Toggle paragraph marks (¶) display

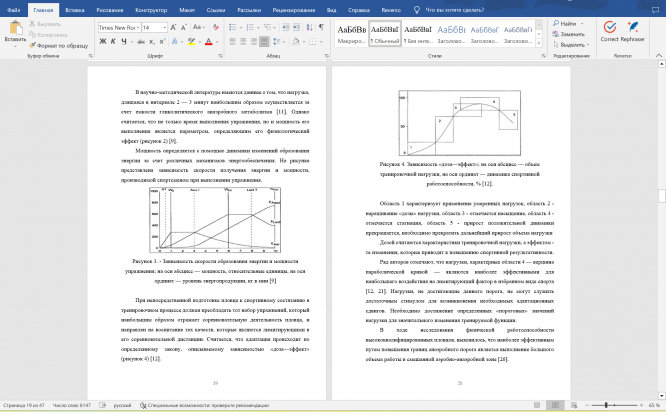point(322,28)
